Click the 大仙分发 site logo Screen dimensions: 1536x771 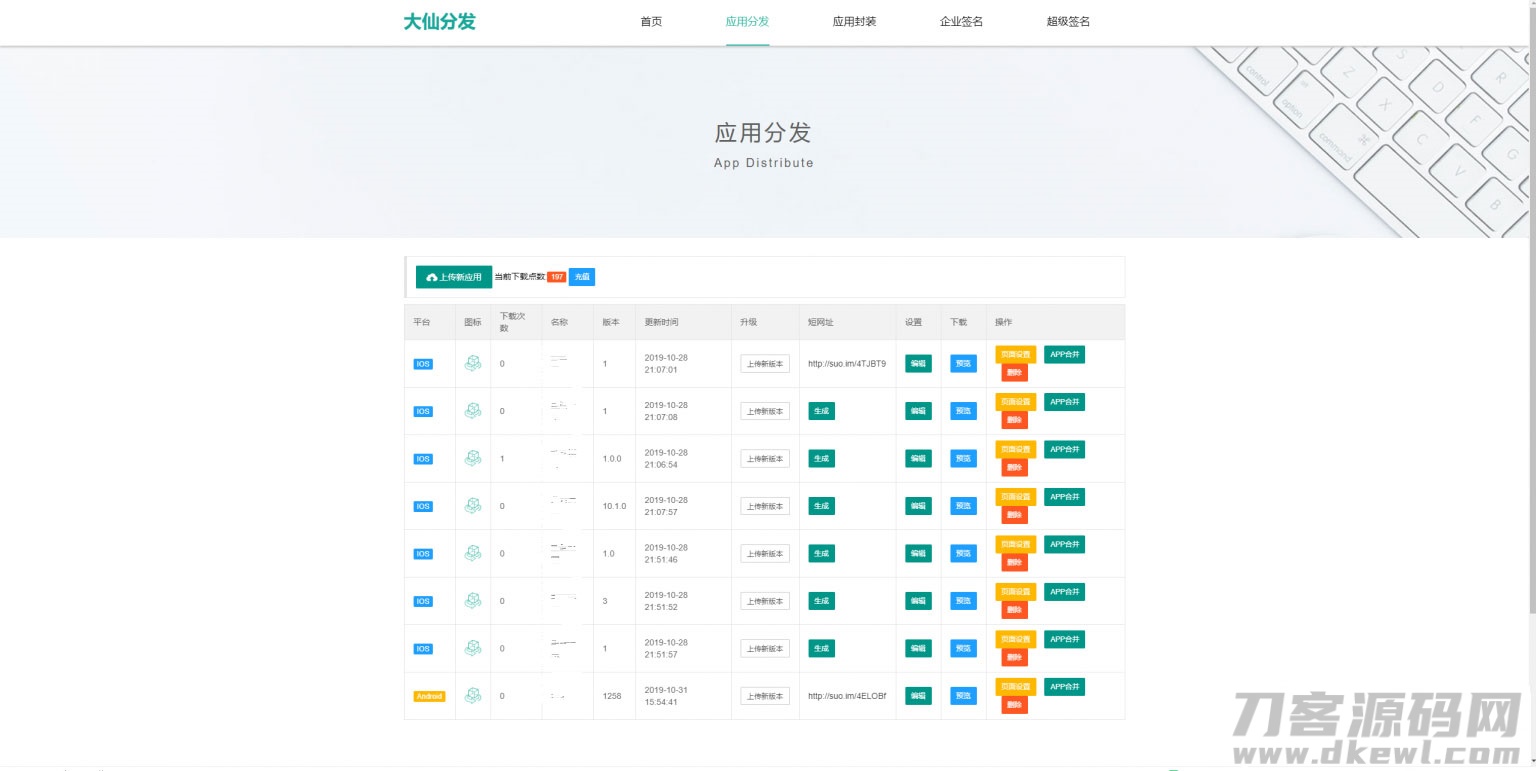439,22
